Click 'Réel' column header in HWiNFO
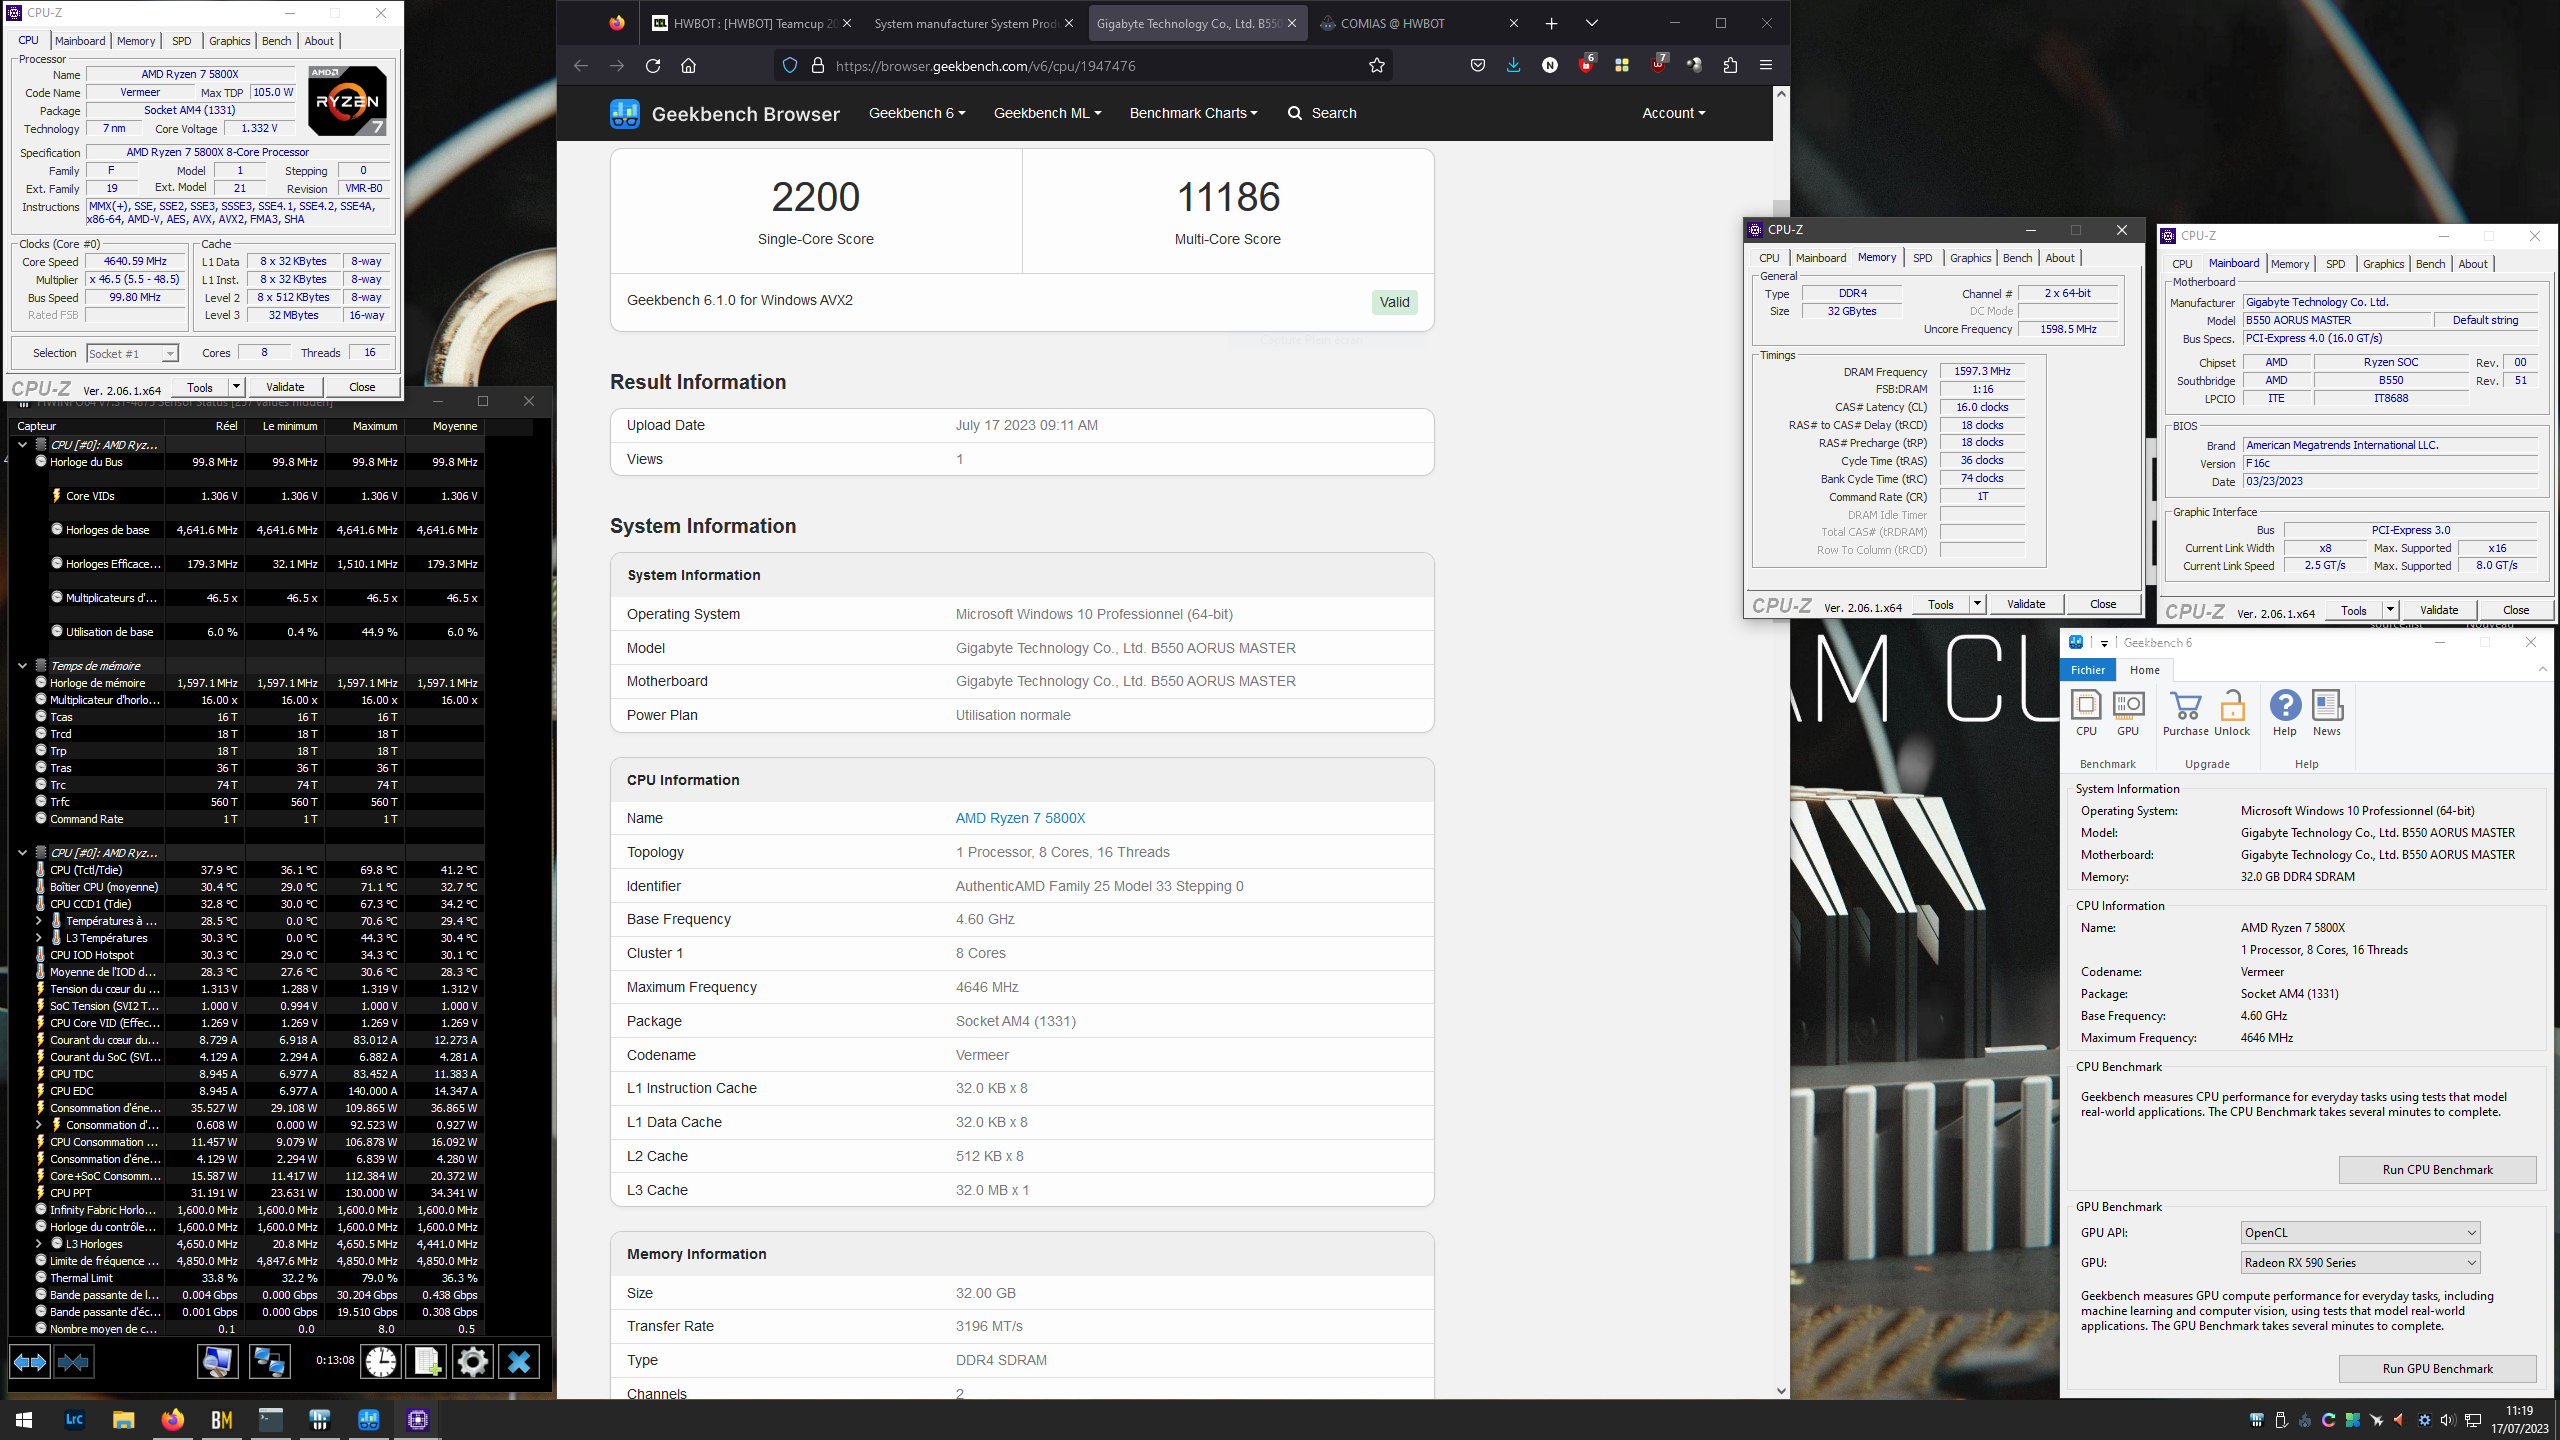This screenshot has height=1440, width=2560. pos(205,426)
